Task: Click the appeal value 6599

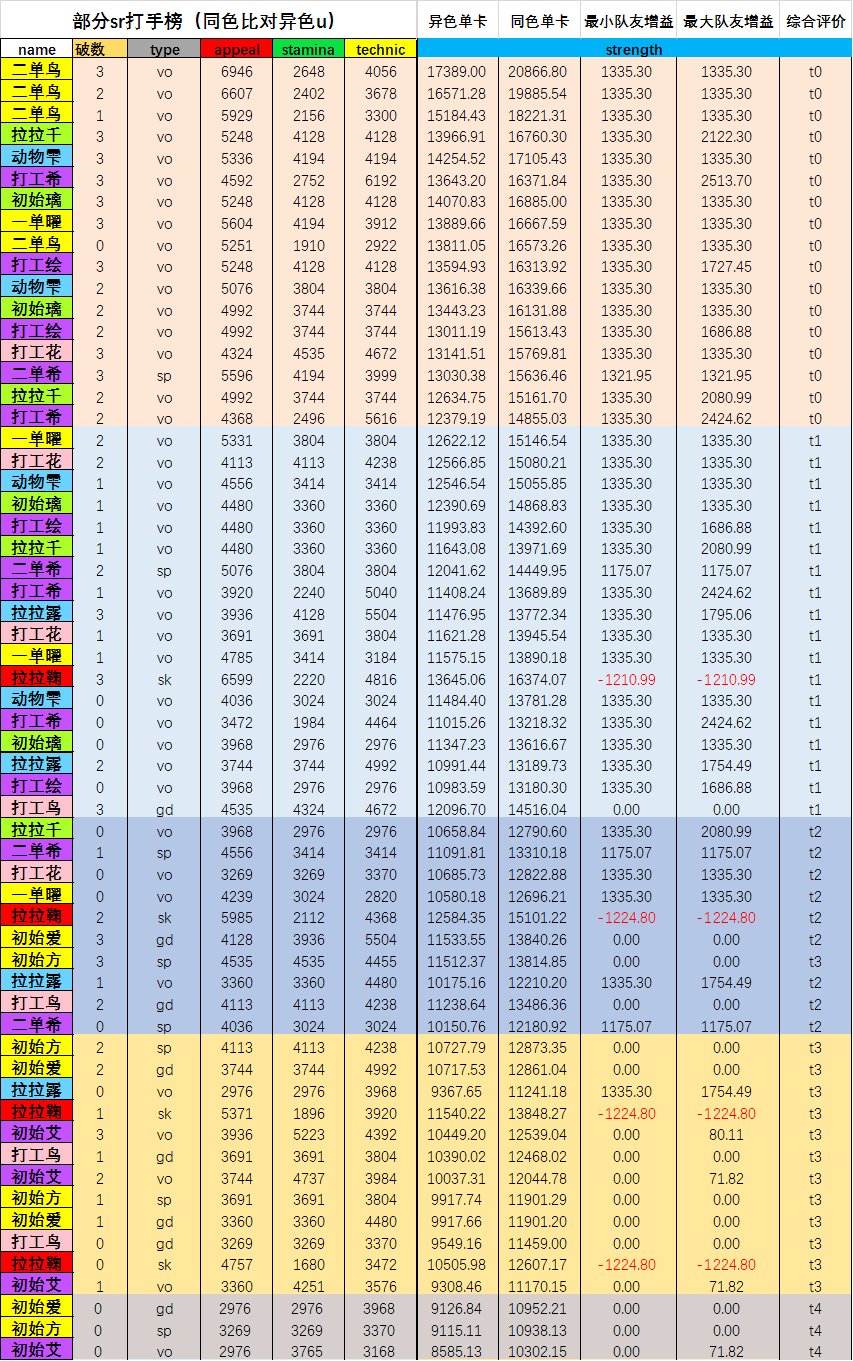Action: coord(236,678)
